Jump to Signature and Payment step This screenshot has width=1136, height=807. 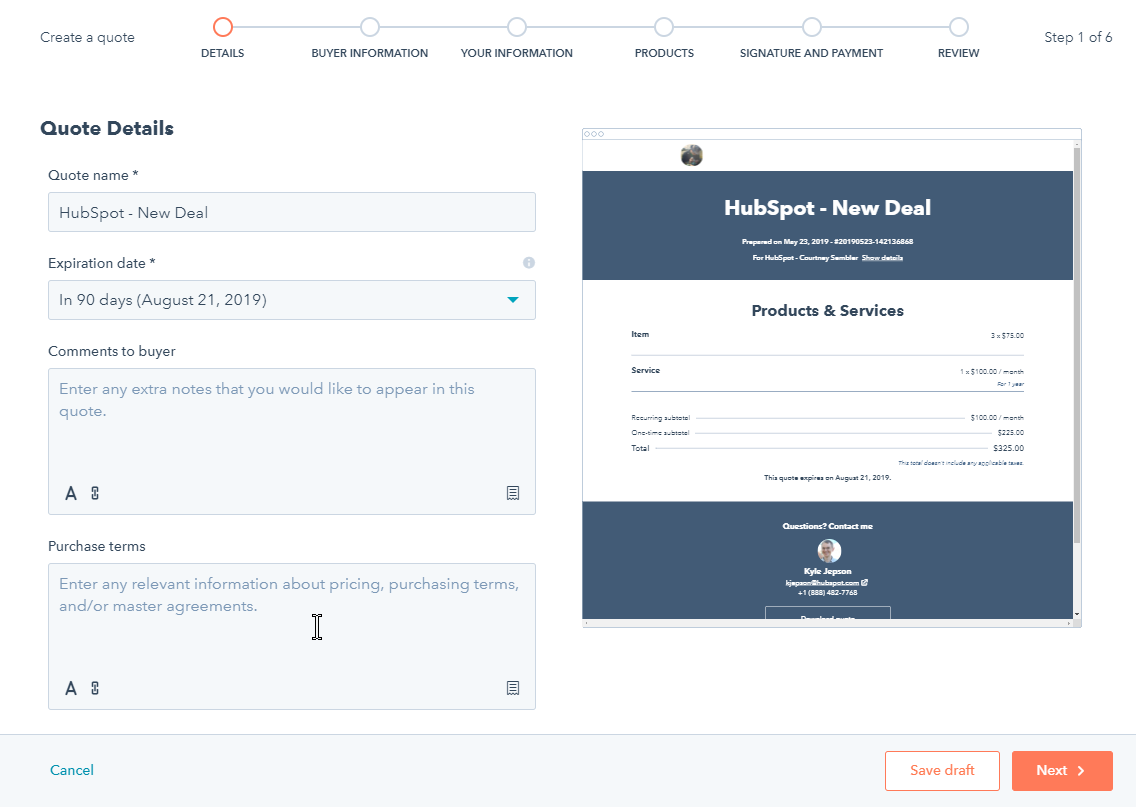click(812, 27)
